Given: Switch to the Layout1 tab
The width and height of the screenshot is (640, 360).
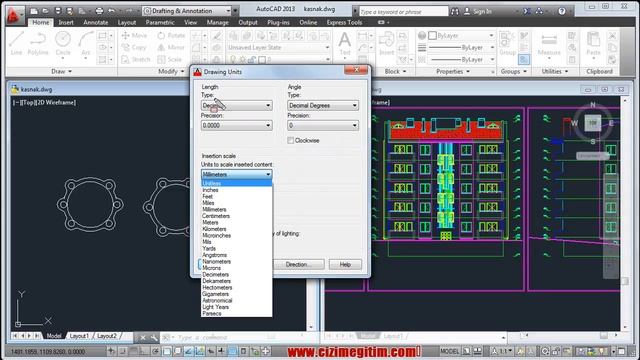Looking at the screenshot, I should click(x=79, y=336).
